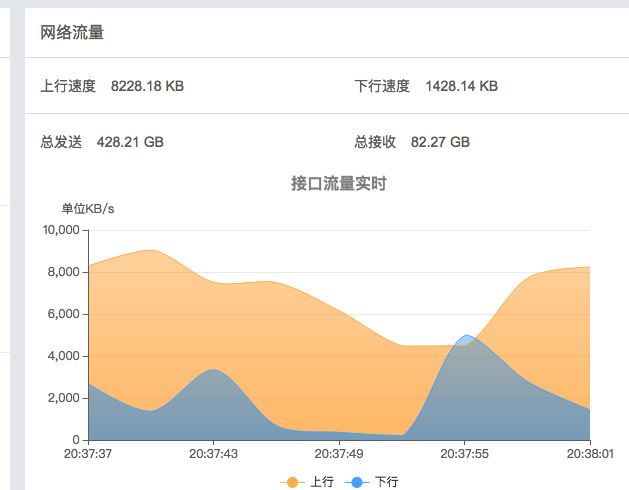The height and width of the screenshot is (490, 629).
Task: Select the 下行速度 value 1428.14 KB
Action: 461,86
